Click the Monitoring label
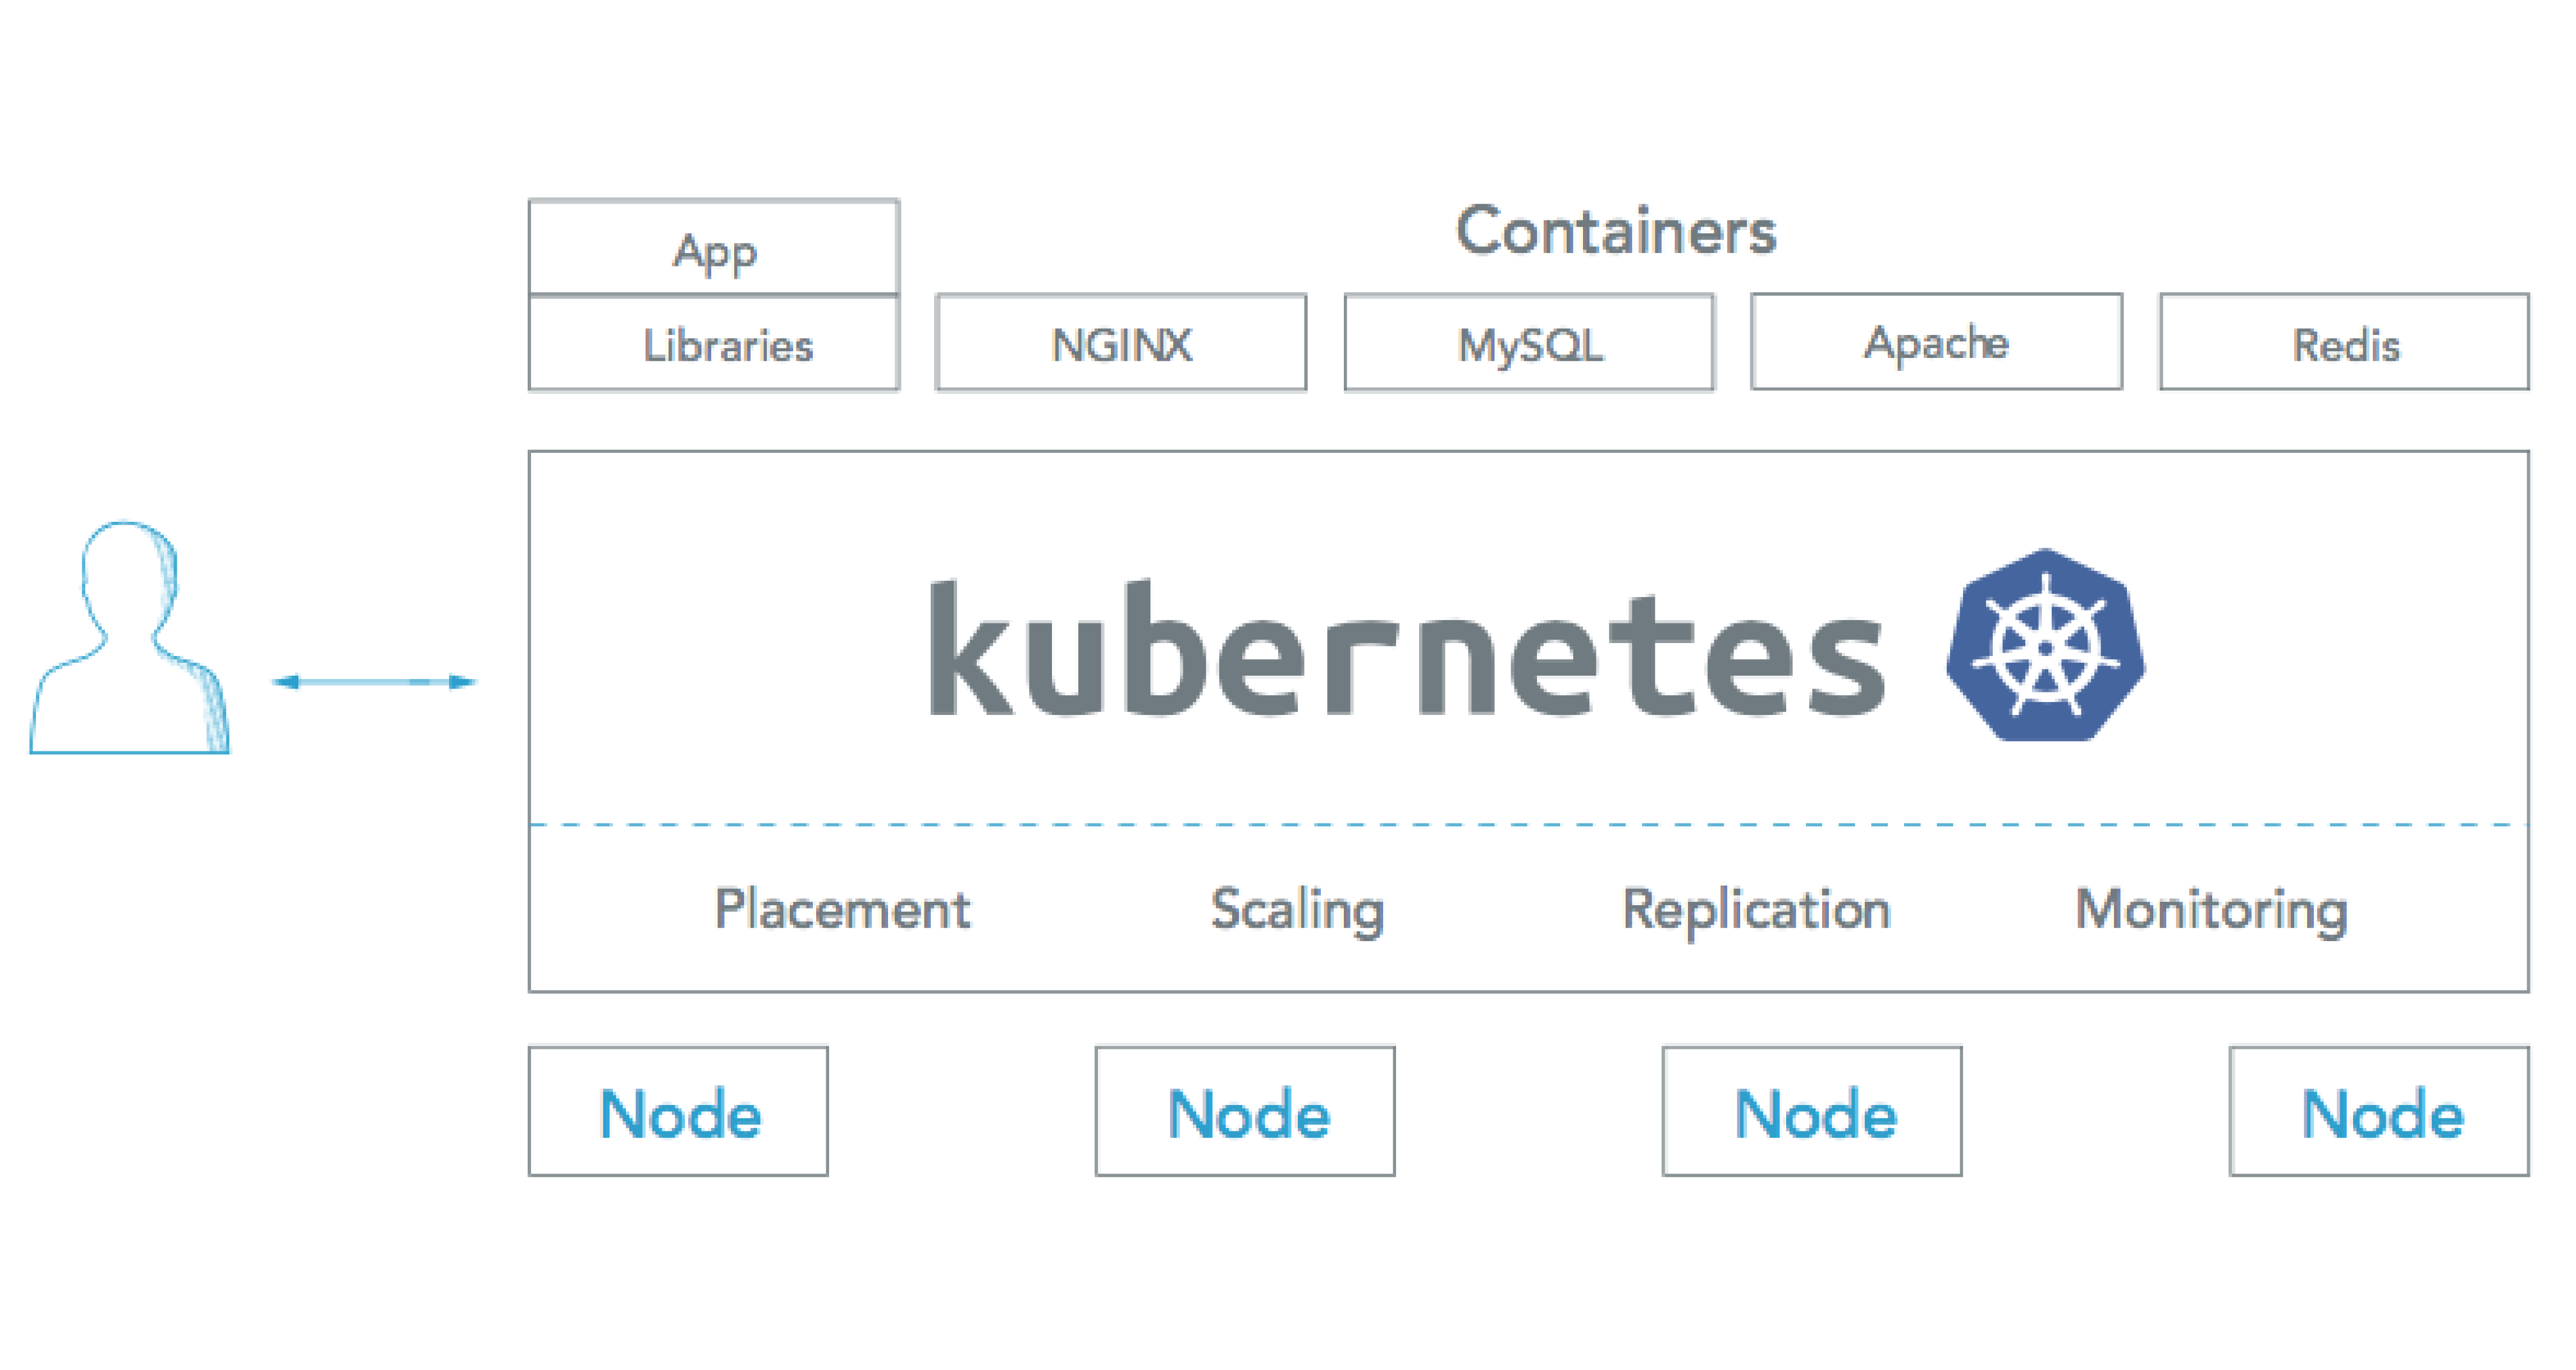Screen dimensions: 2576x1370 pos(2211,909)
